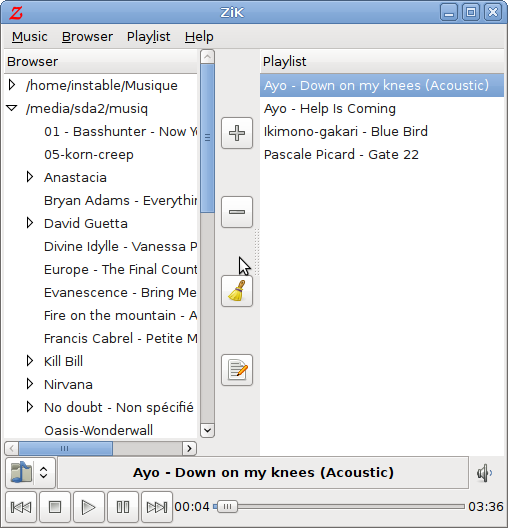Expand /home/instable/Musique folder
This screenshot has width=508, height=528.
point(12,85)
